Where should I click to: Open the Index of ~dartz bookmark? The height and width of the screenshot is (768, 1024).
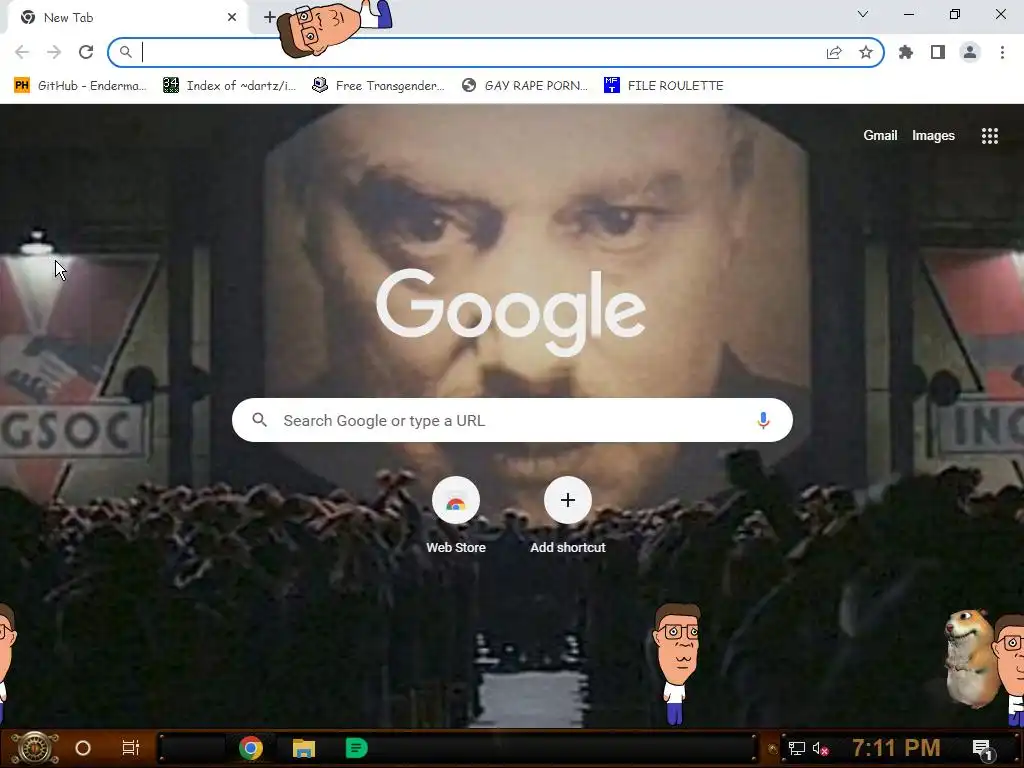(230, 86)
